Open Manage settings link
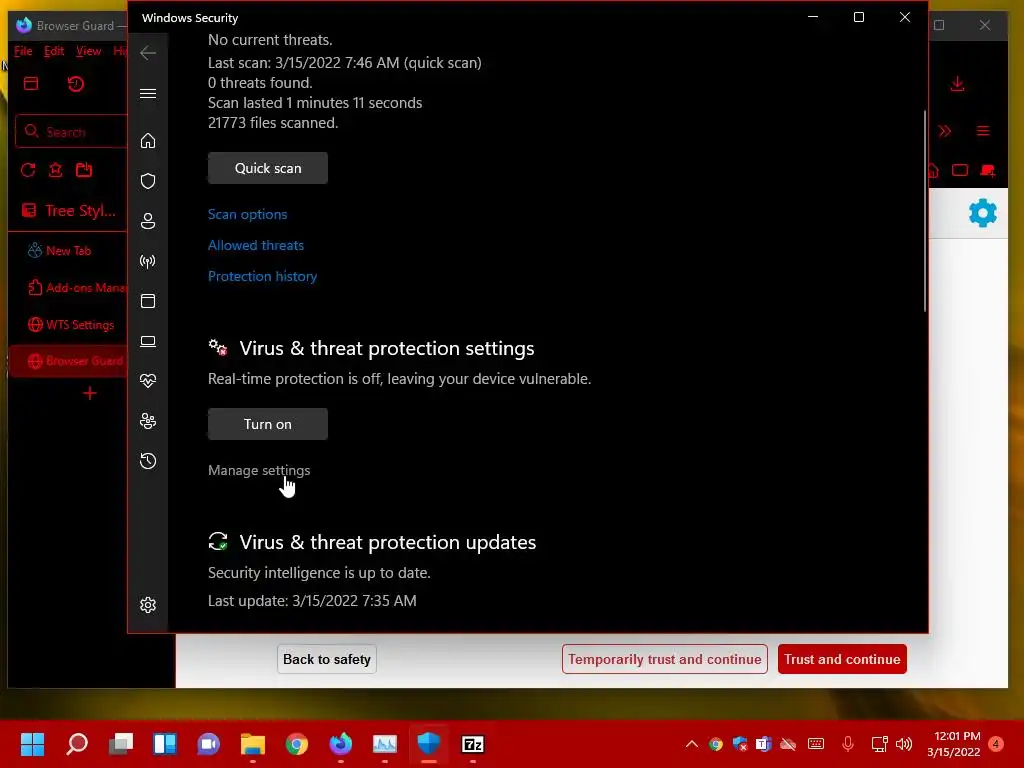This screenshot has width=1024, height=768. 259,470
